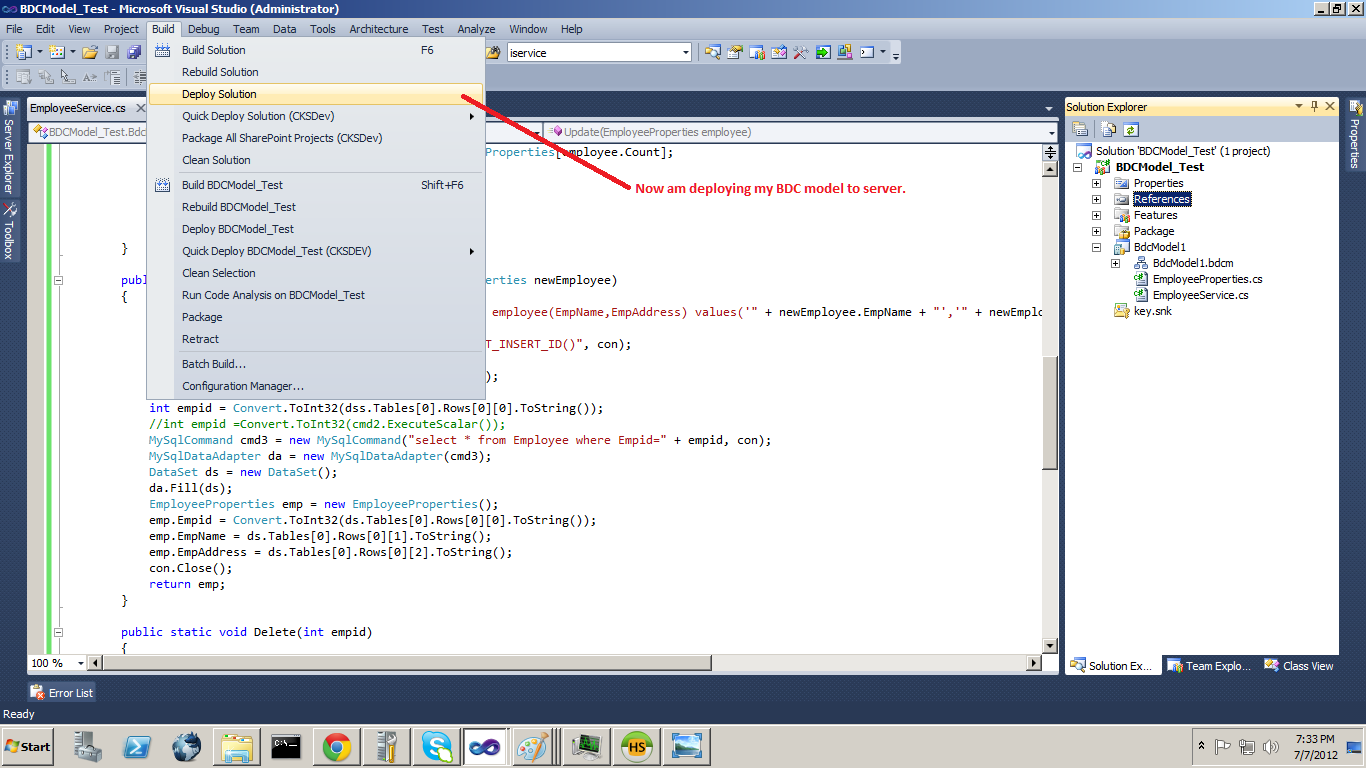The height and width of the screenshot is (768, 1366).
Task: Collapse the BDCModel_Test project node
Action: pyautogui.click(x=1077, y=167)
